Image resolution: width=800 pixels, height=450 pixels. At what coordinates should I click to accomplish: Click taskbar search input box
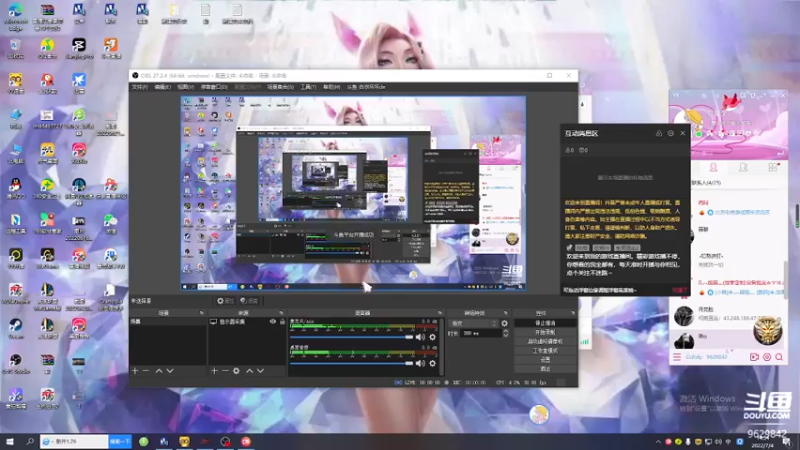74,441
